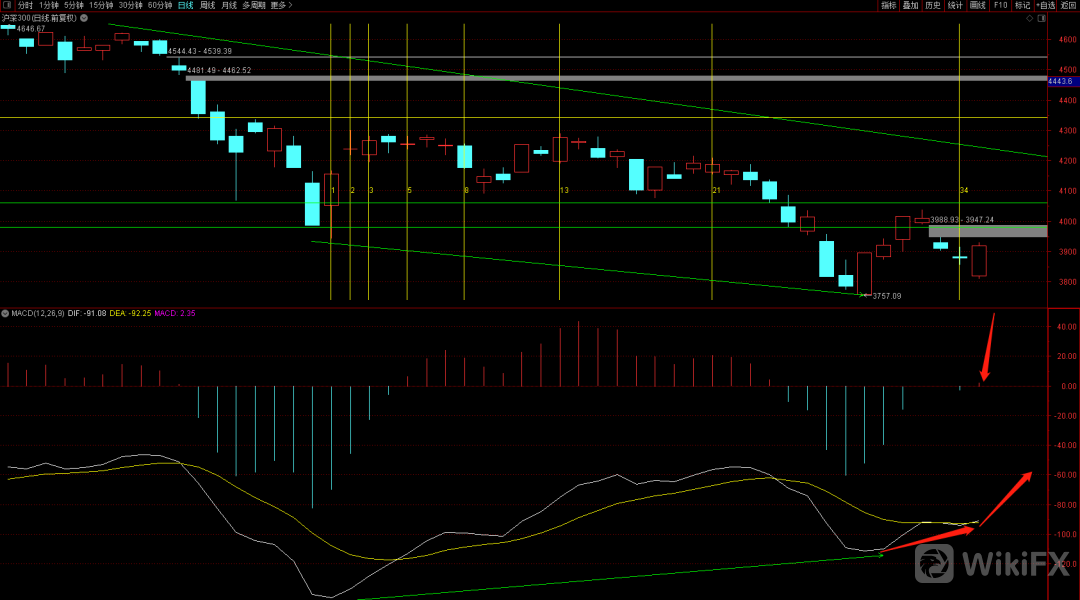Click the 3757.09 low price marker

886,296
